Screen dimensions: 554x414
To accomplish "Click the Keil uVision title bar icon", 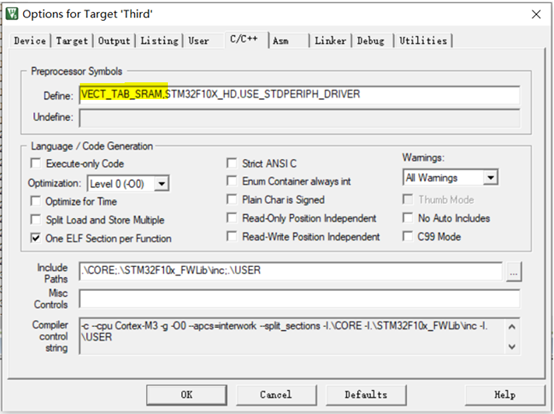I will point(12,14).
